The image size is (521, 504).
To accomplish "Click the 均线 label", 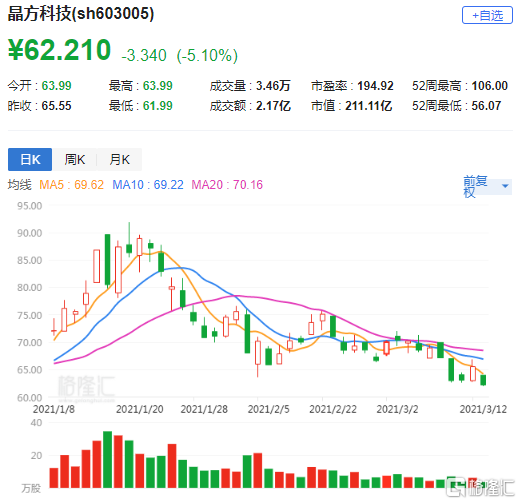I will [x=19, y=184].
